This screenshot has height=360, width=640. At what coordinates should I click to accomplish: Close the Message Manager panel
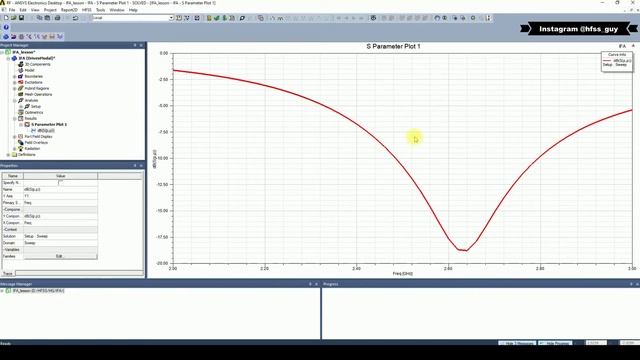coord(316,284)
